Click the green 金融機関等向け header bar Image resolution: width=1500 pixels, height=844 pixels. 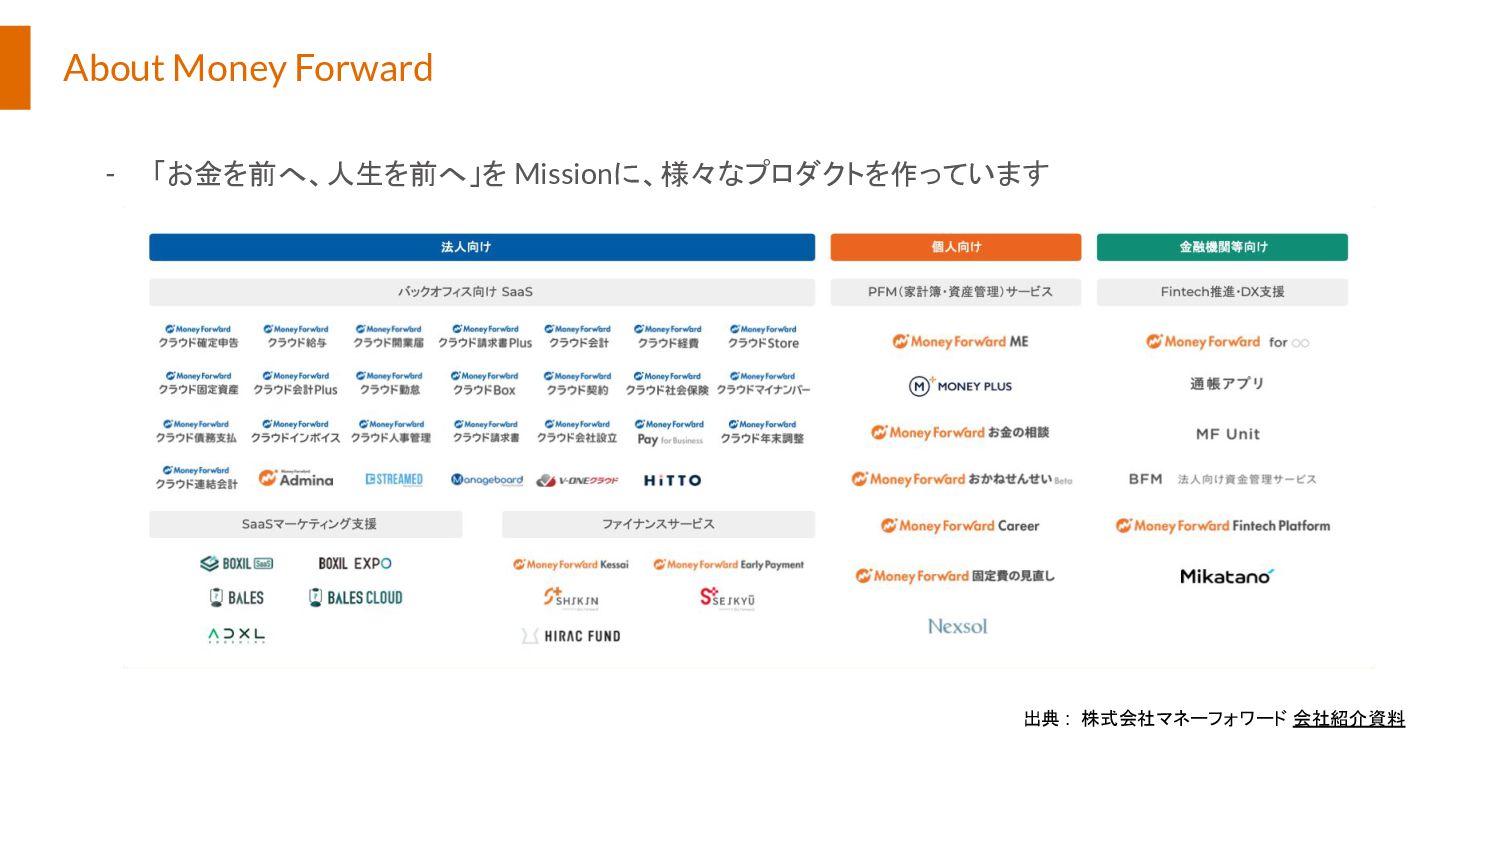tap(1222, 247)
